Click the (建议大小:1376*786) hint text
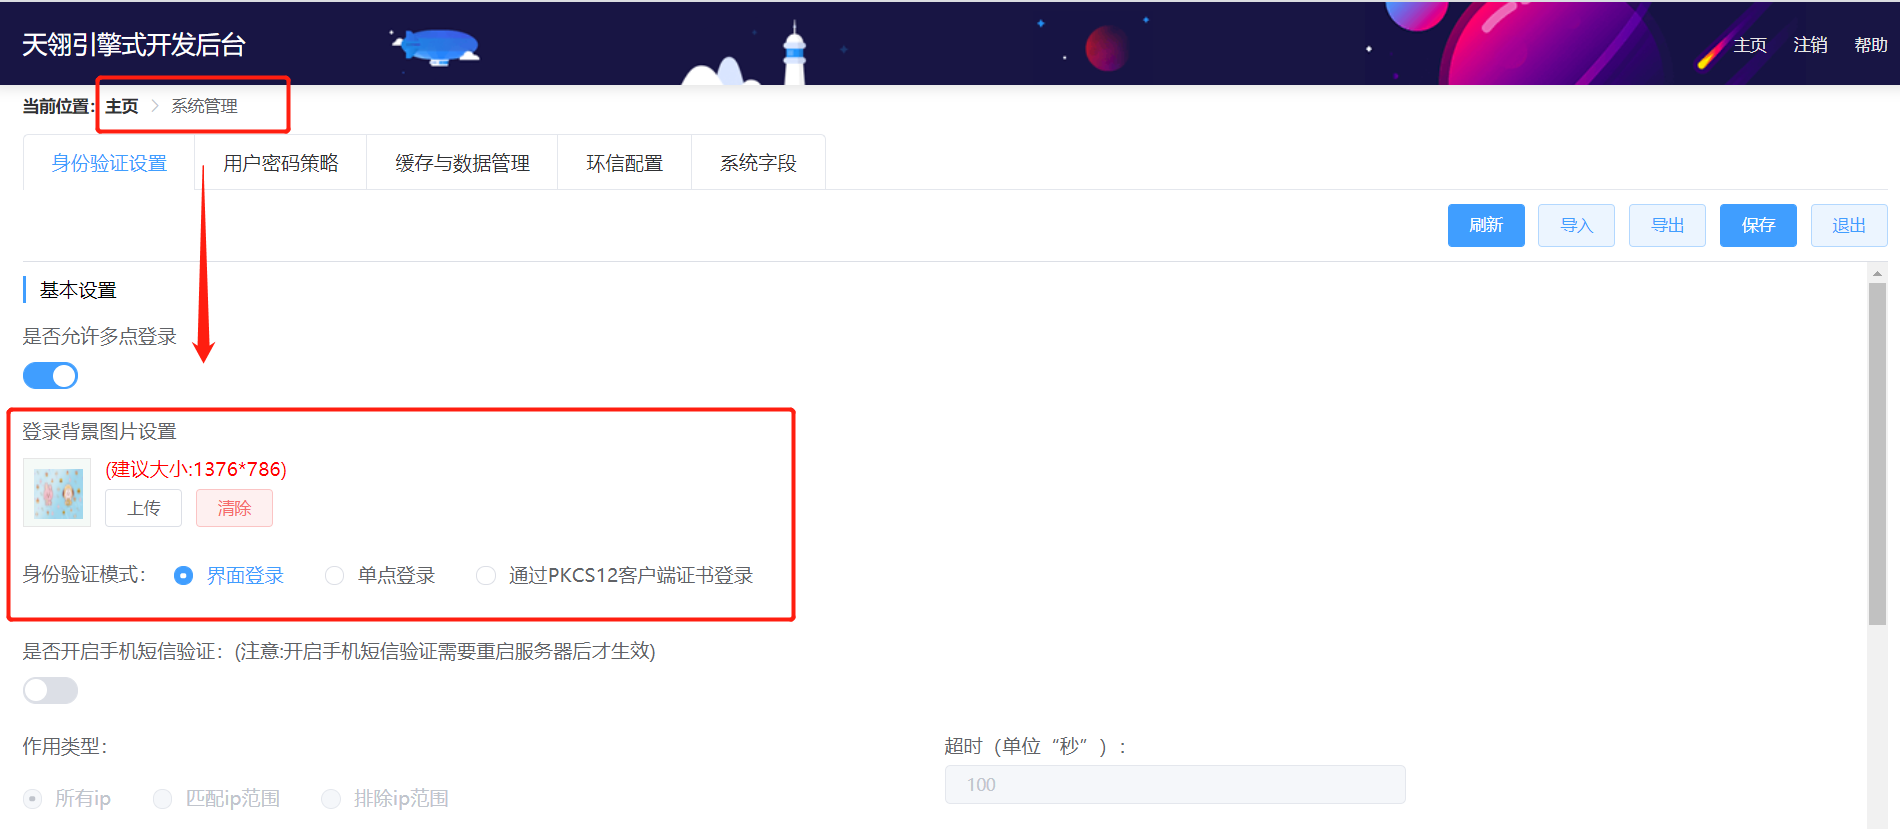The height and width of the screenshot is (829, 1900). click(x=196, y=469)
